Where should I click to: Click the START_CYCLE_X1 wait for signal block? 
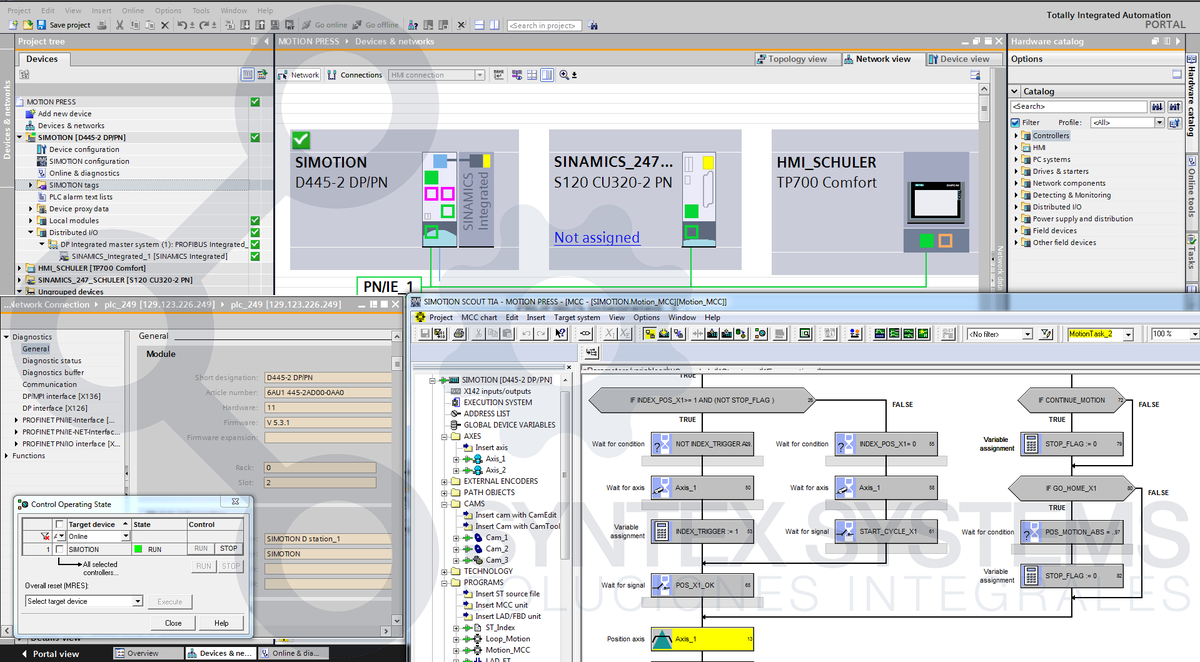tap(886, 531)
